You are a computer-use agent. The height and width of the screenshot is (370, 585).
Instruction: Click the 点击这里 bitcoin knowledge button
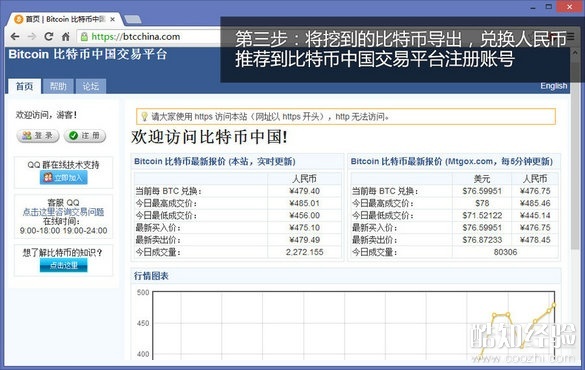coord(63,265)
